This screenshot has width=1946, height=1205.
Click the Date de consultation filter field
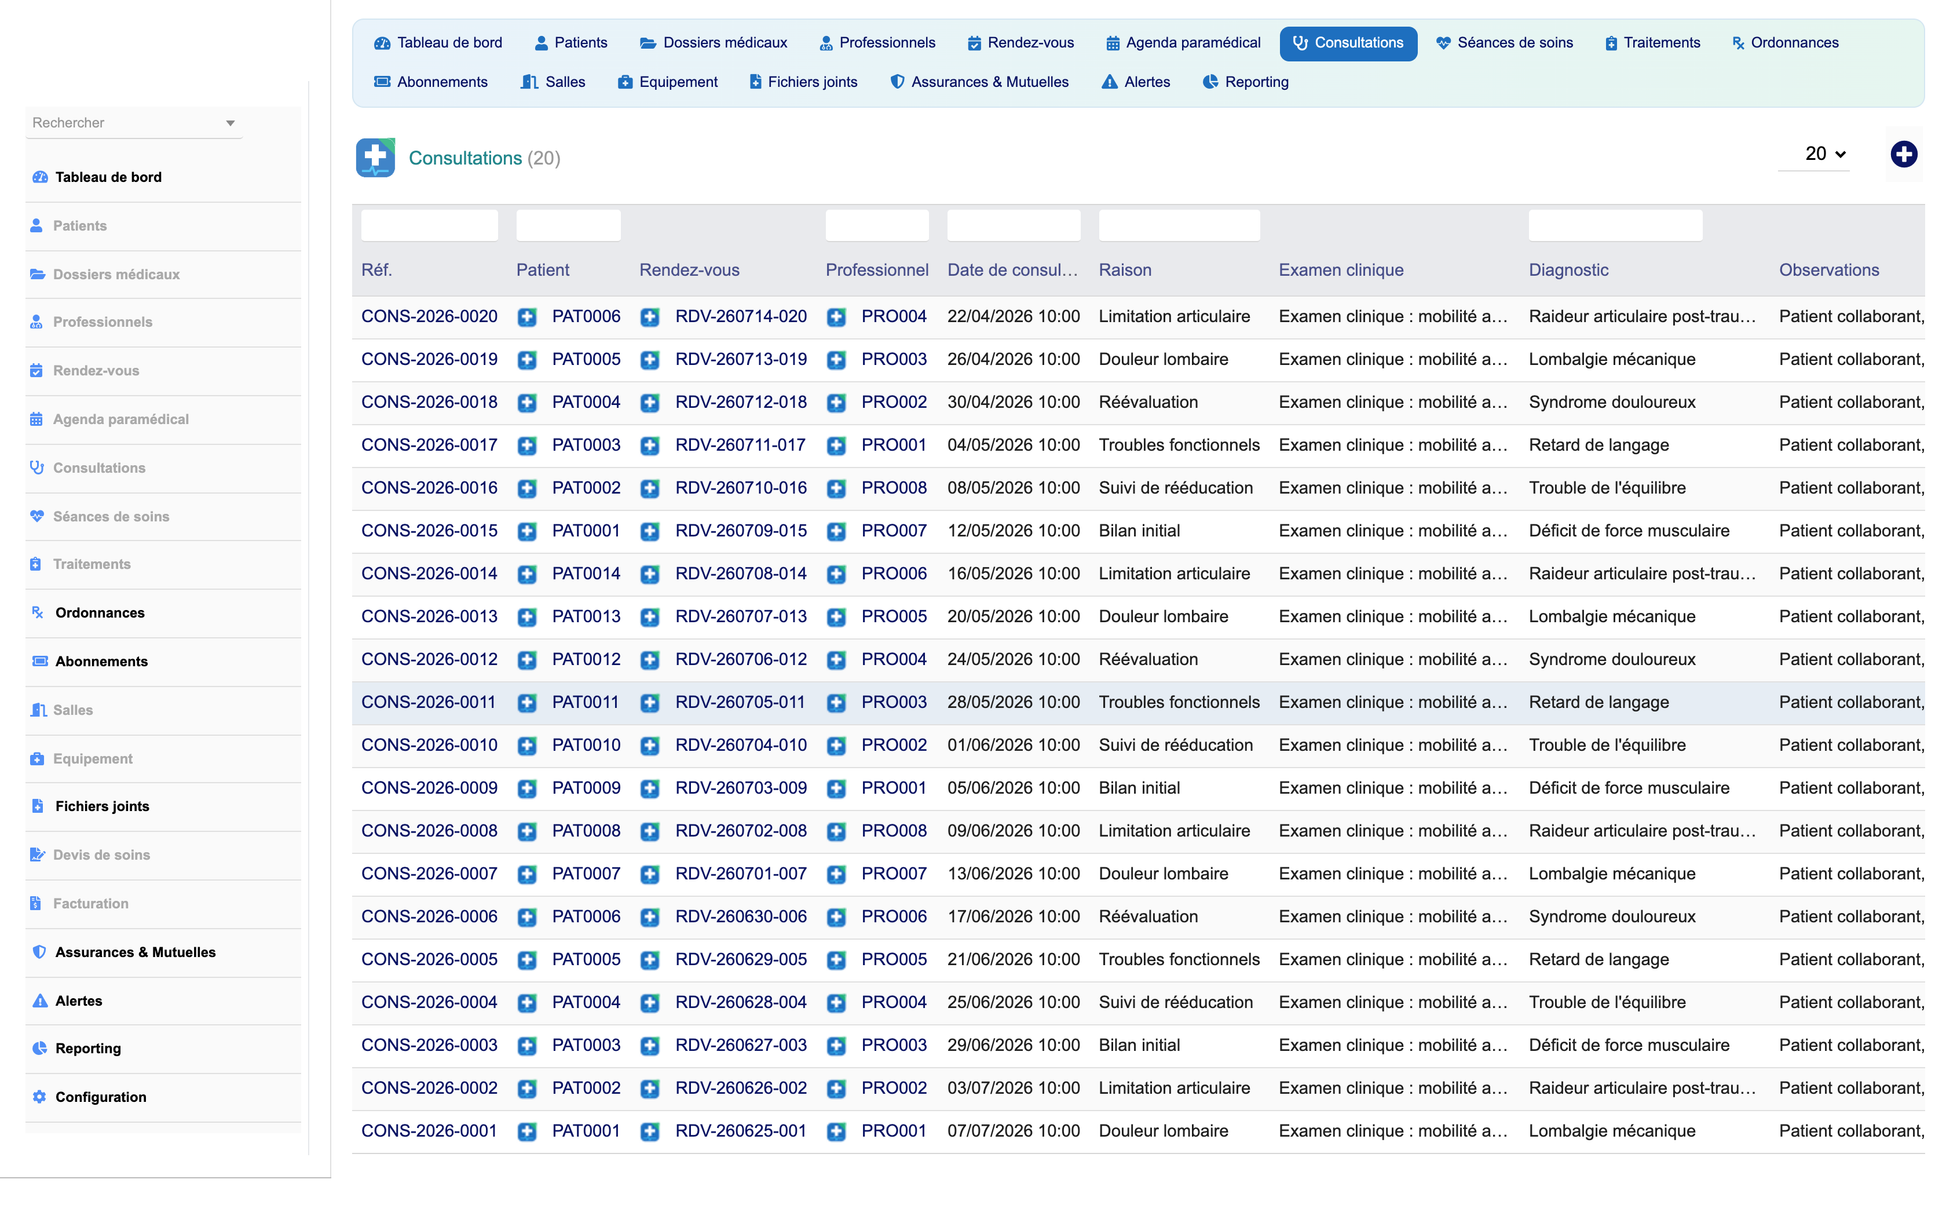tap(1013, 225)
